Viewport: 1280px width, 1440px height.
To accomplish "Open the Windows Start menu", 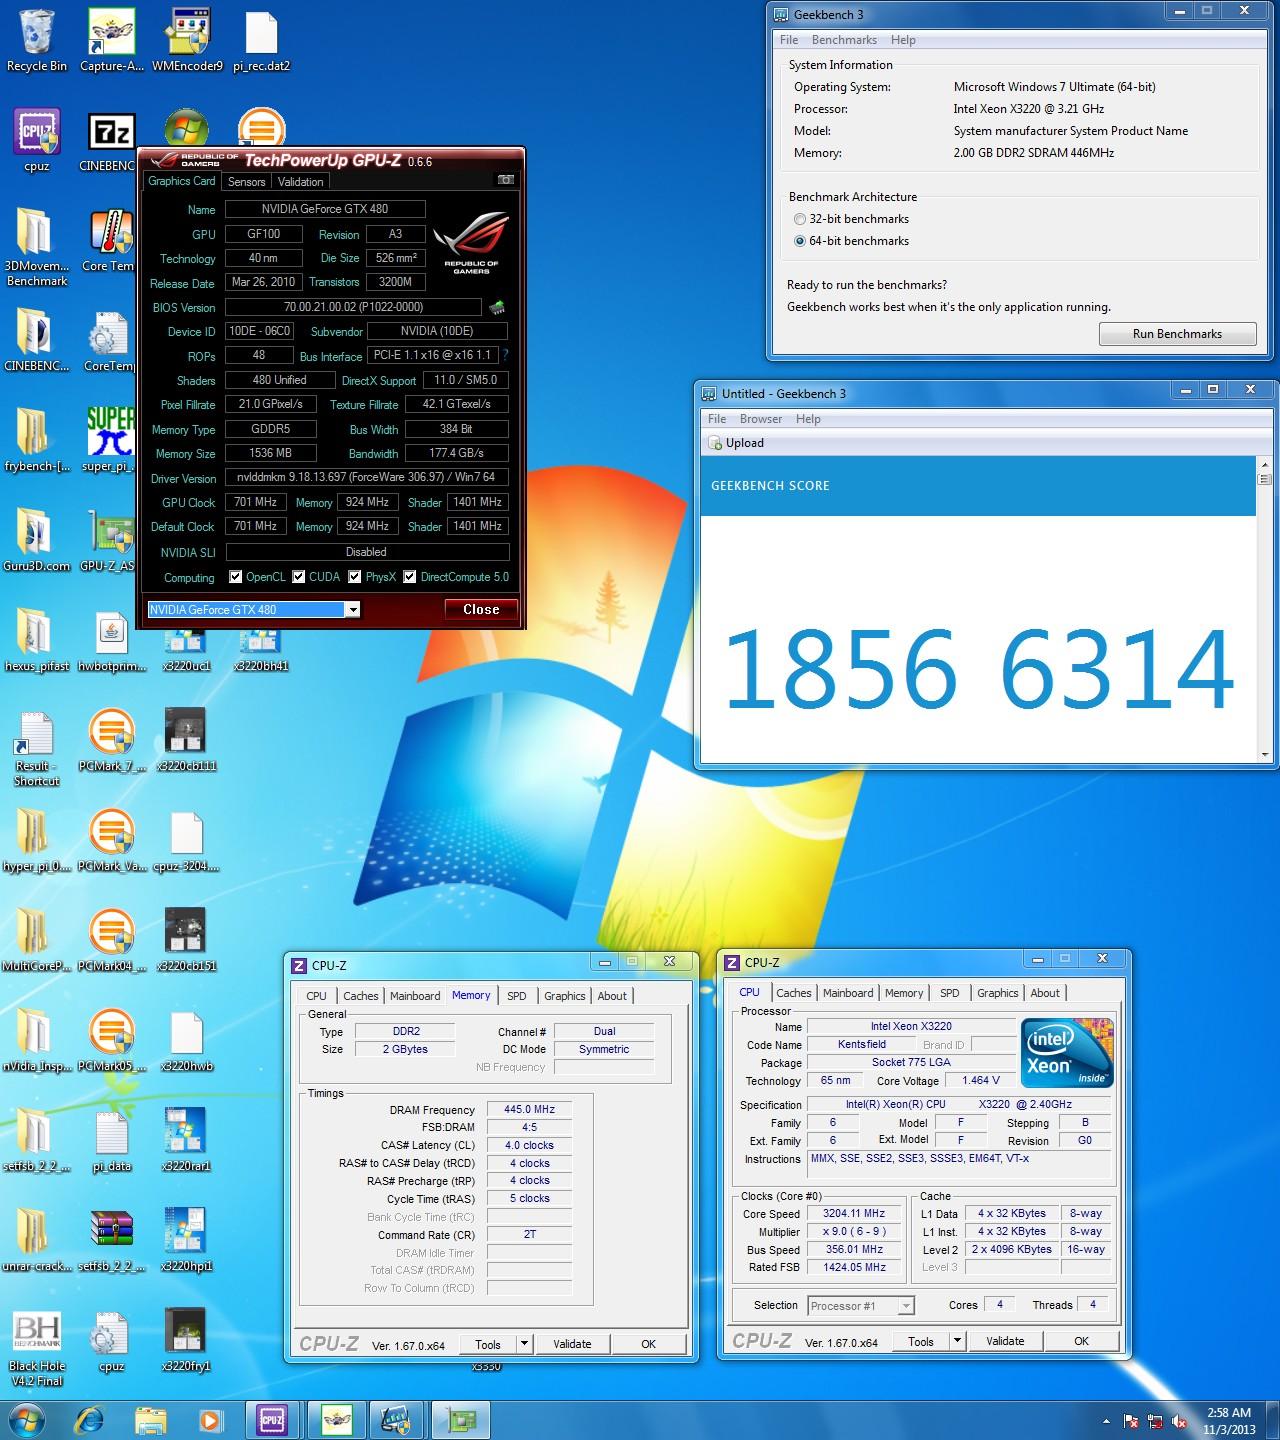I will [26, 1419].
